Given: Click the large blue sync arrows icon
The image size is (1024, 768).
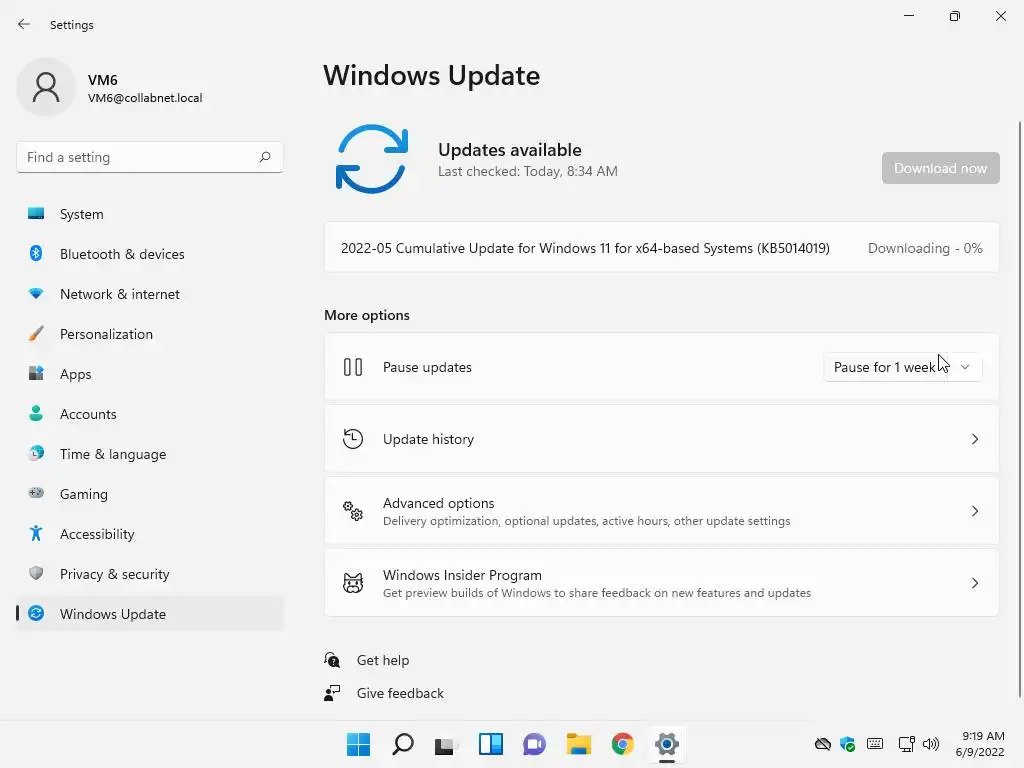Looking at the screenshot, I should (372, 159).
